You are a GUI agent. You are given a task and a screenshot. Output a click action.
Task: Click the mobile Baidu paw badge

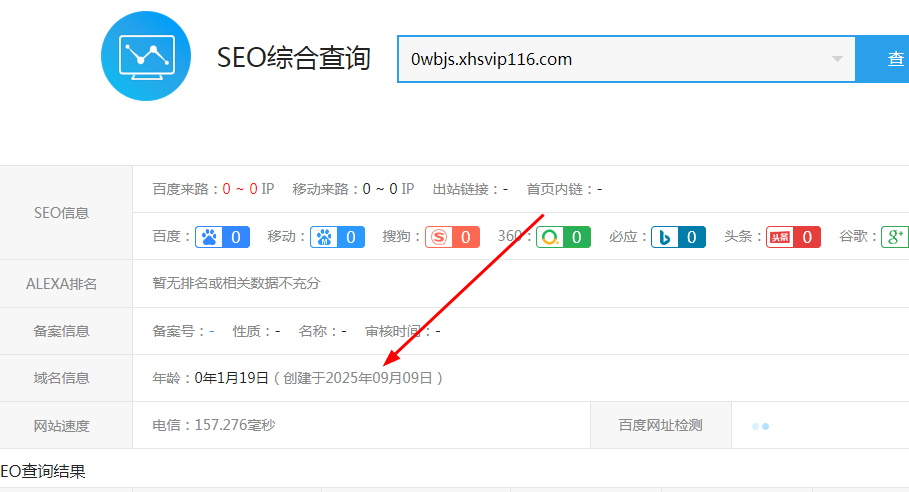click(x=337, y=237)
